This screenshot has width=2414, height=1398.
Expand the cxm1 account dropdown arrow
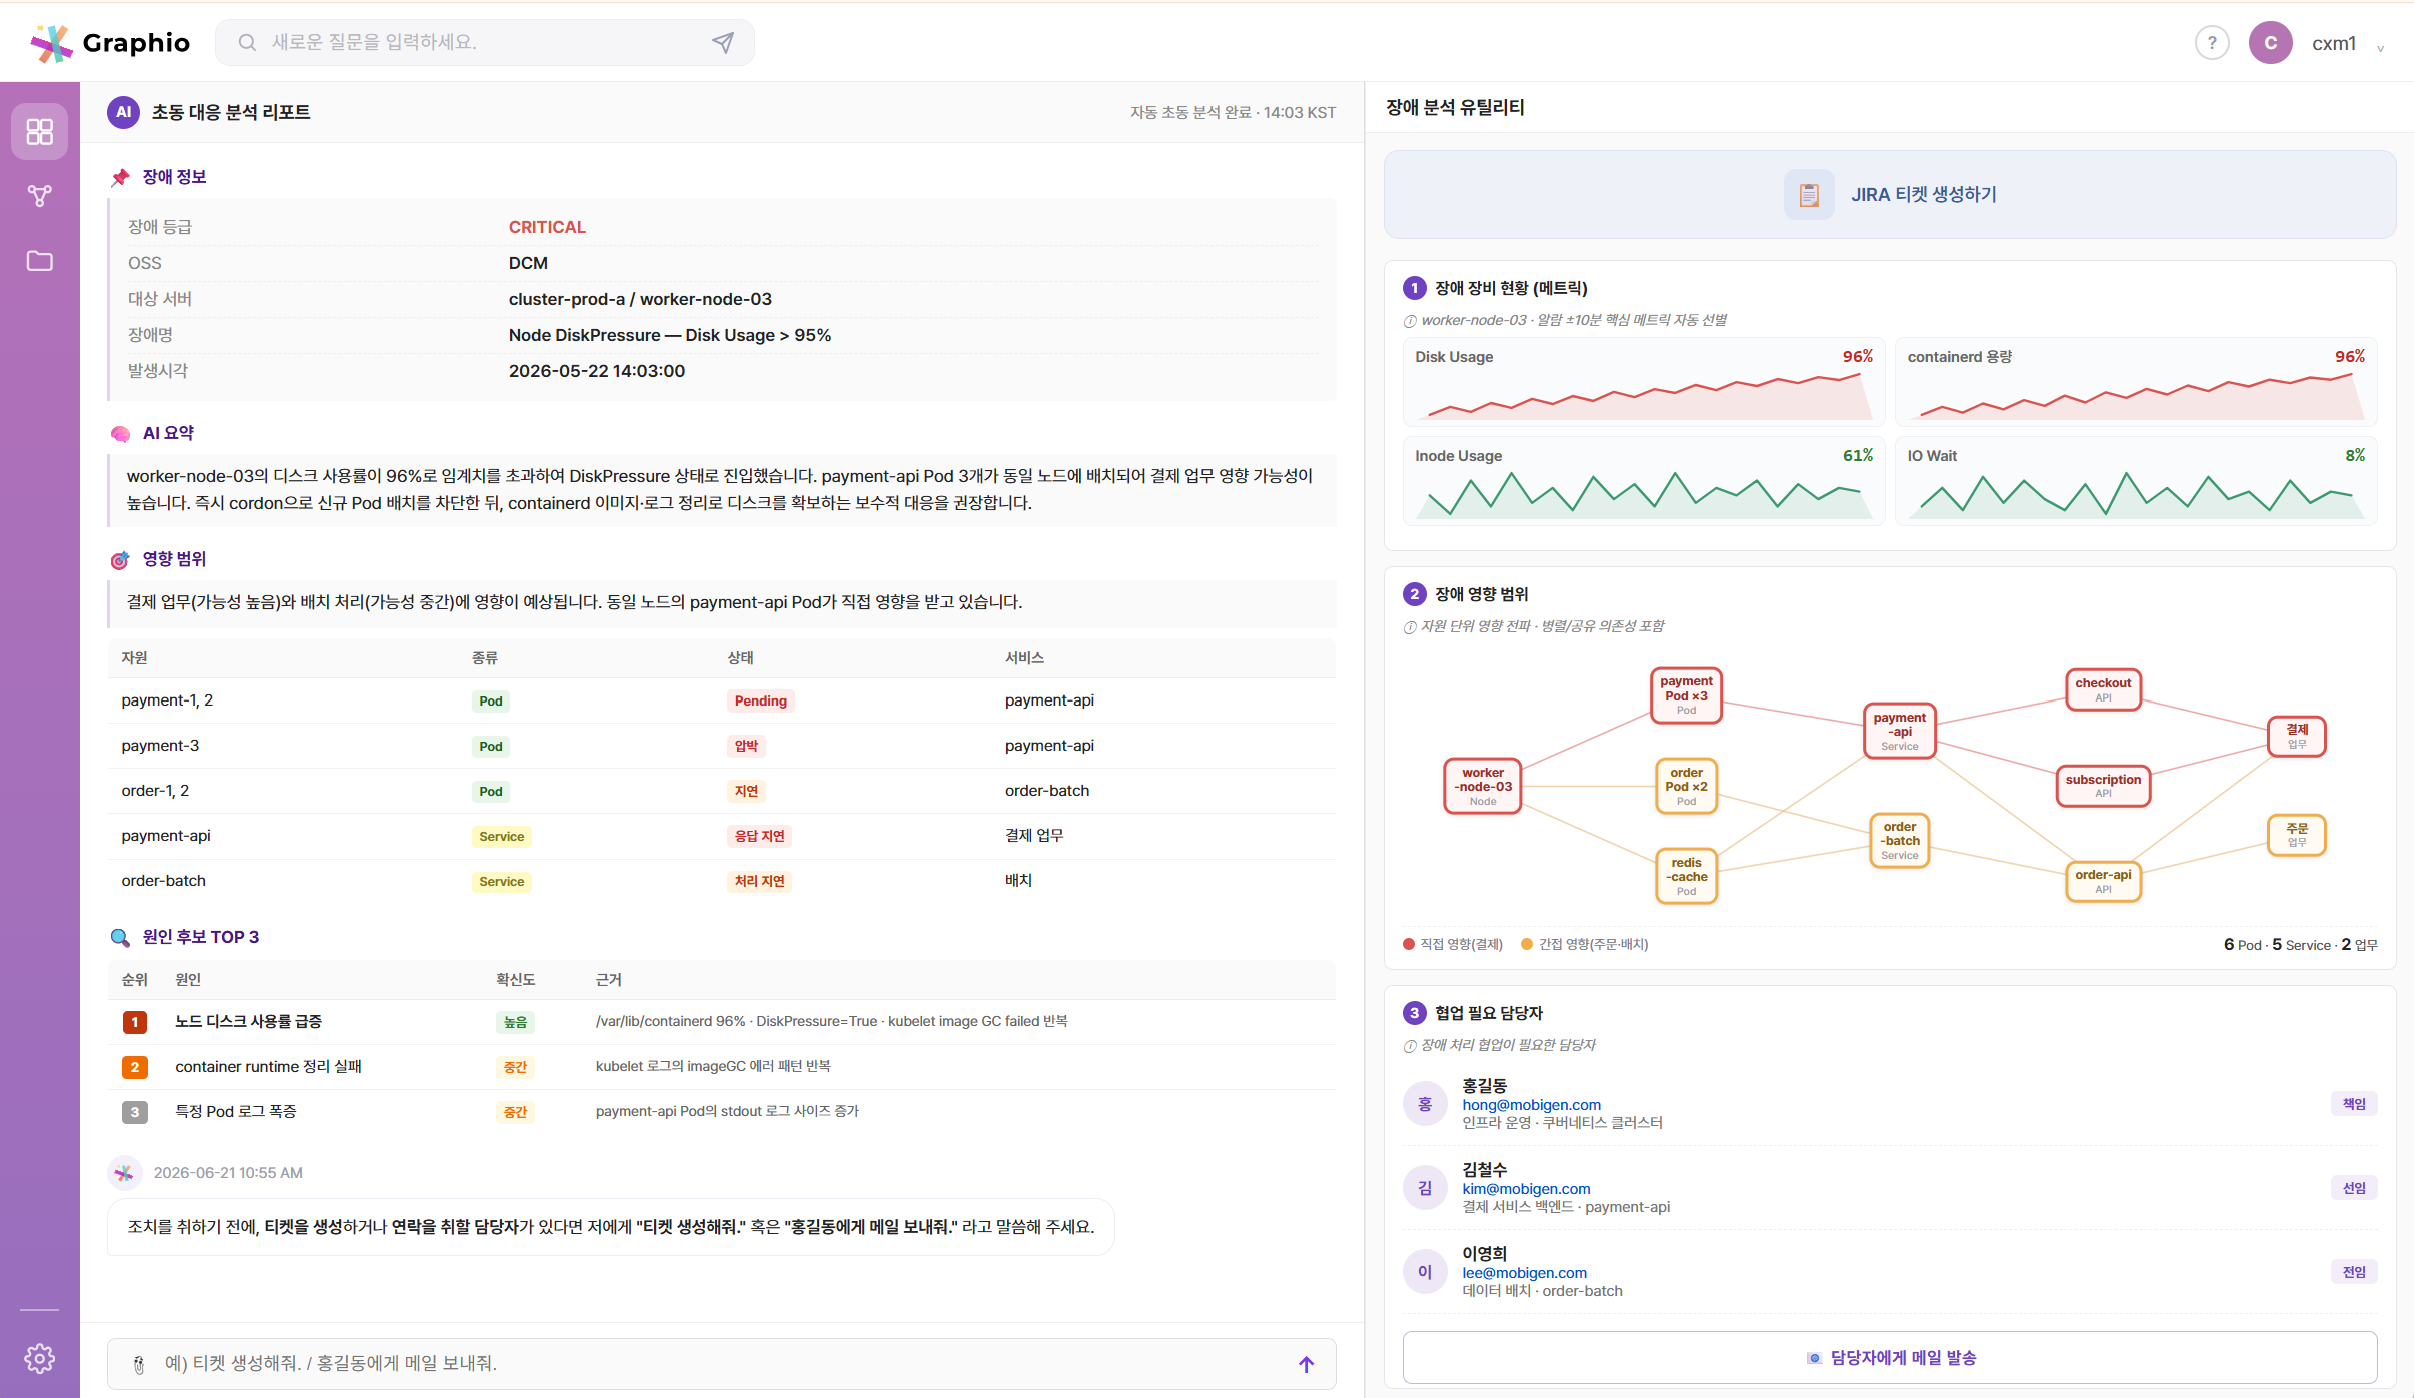(2381, 47)
